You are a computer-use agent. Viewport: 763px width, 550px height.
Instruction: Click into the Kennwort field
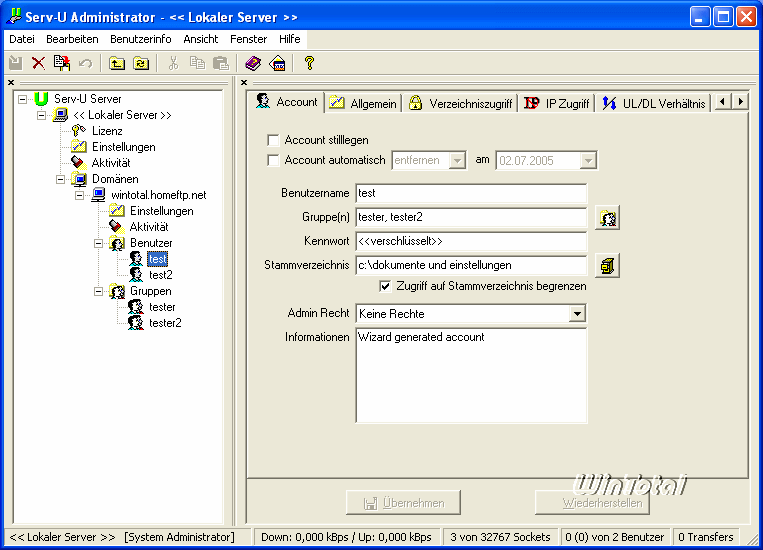click(471, 241)
